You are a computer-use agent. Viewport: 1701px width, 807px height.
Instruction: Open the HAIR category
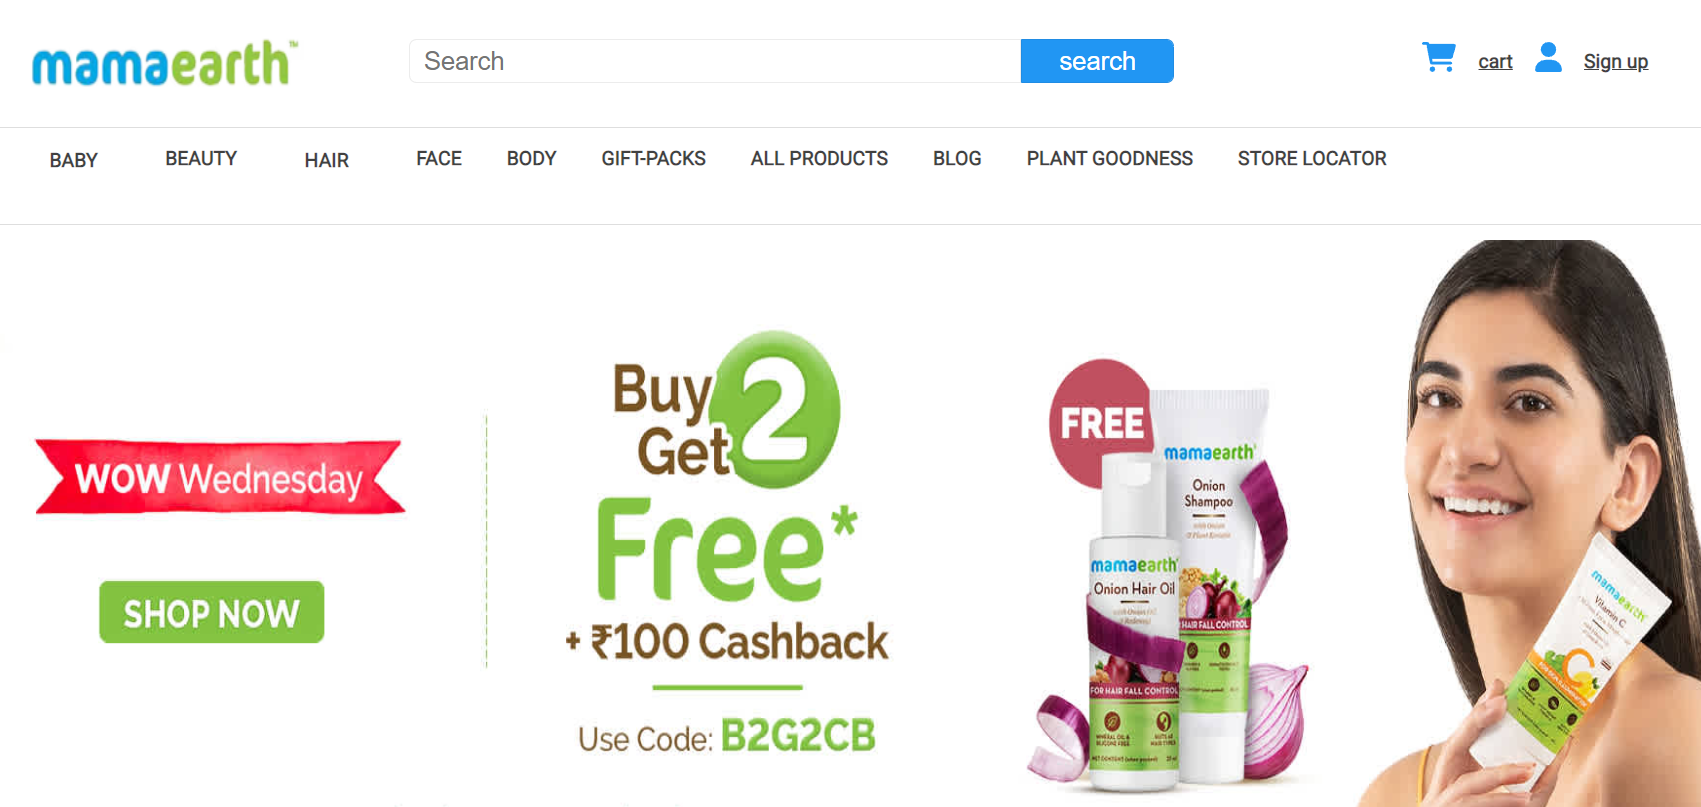pyautogui.click(x=327, y=160)
